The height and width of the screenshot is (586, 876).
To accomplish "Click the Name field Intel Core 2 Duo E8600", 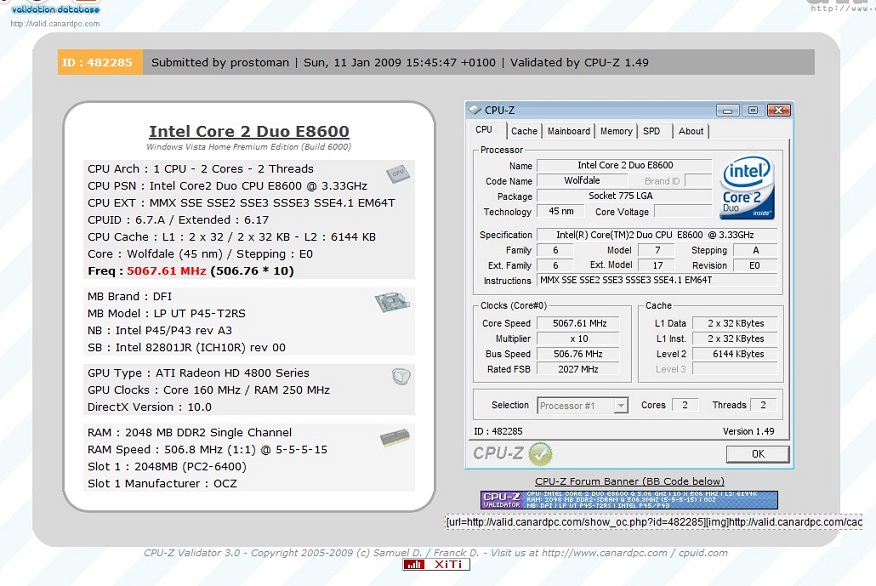I will [625, 165].
